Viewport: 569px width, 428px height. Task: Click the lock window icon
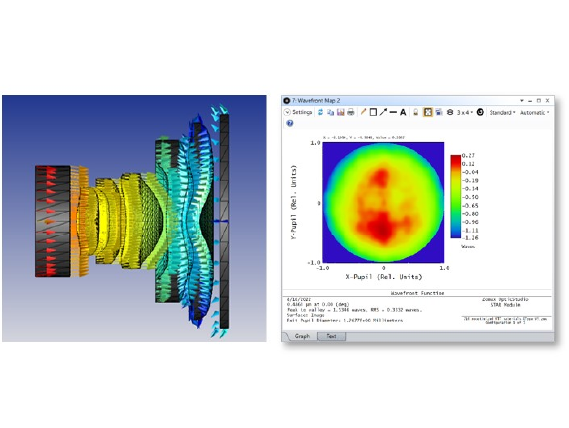pyautogui.click(x=416, y=112)
